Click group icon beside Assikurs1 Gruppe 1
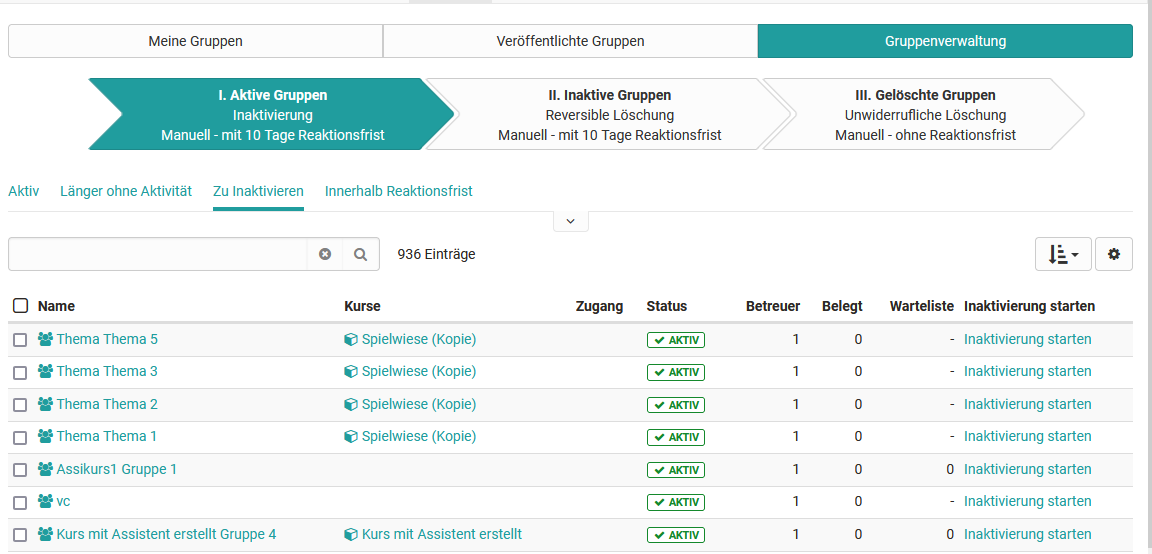Viewport: 1152px width, 554px height. [46, 470]
